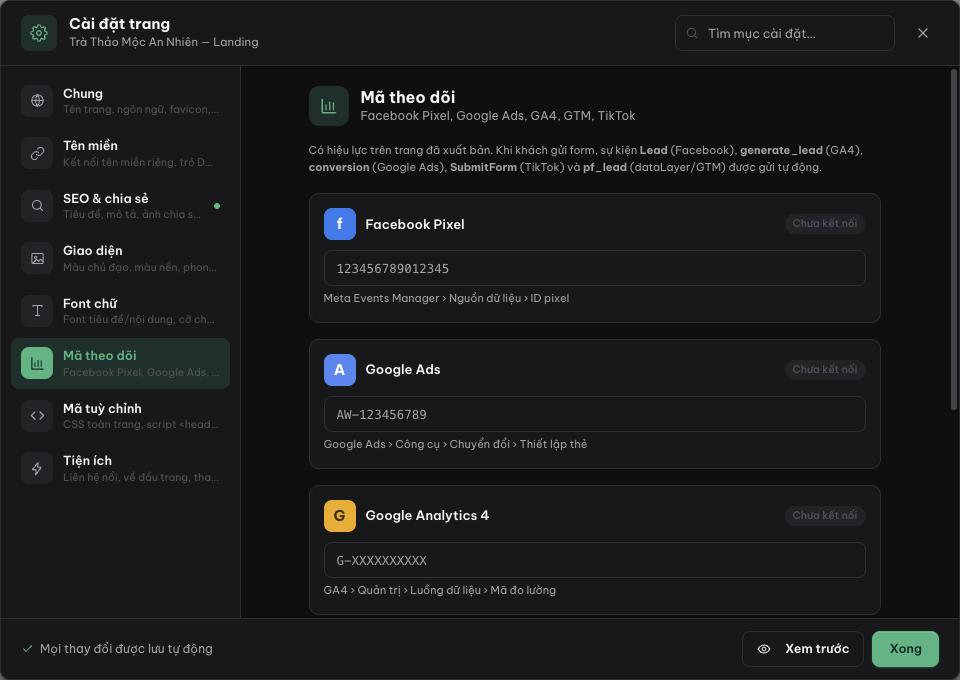The width and height of the screenshot is (960, 680).
Task: Click the Cài đặt trang title
Action: pyautogui.click(x=119, y=24)
